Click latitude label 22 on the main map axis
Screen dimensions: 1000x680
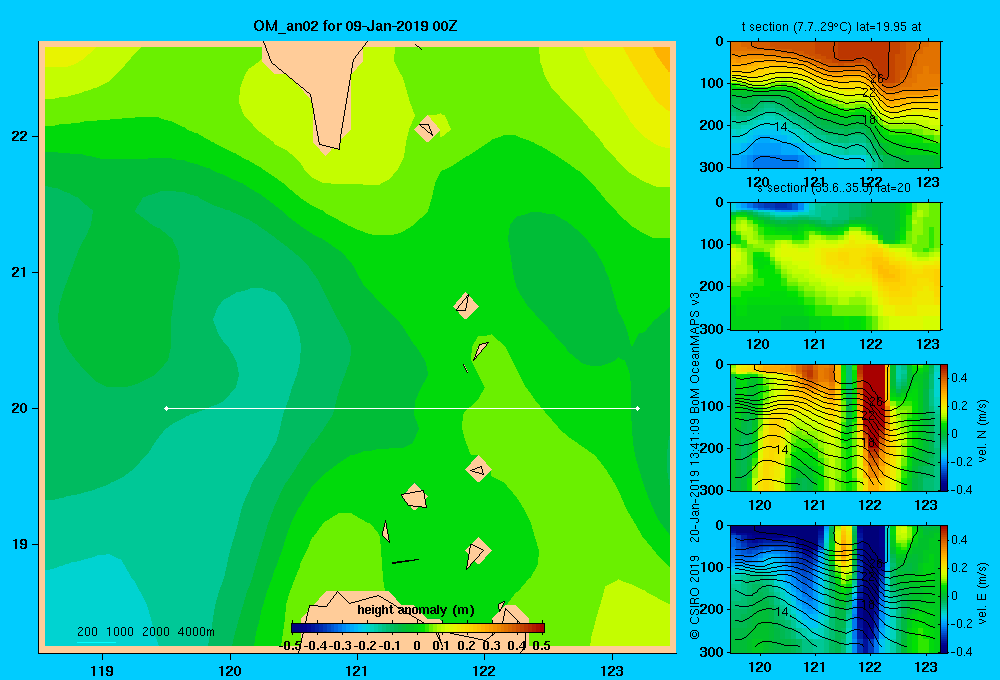[x=20, y=137]
